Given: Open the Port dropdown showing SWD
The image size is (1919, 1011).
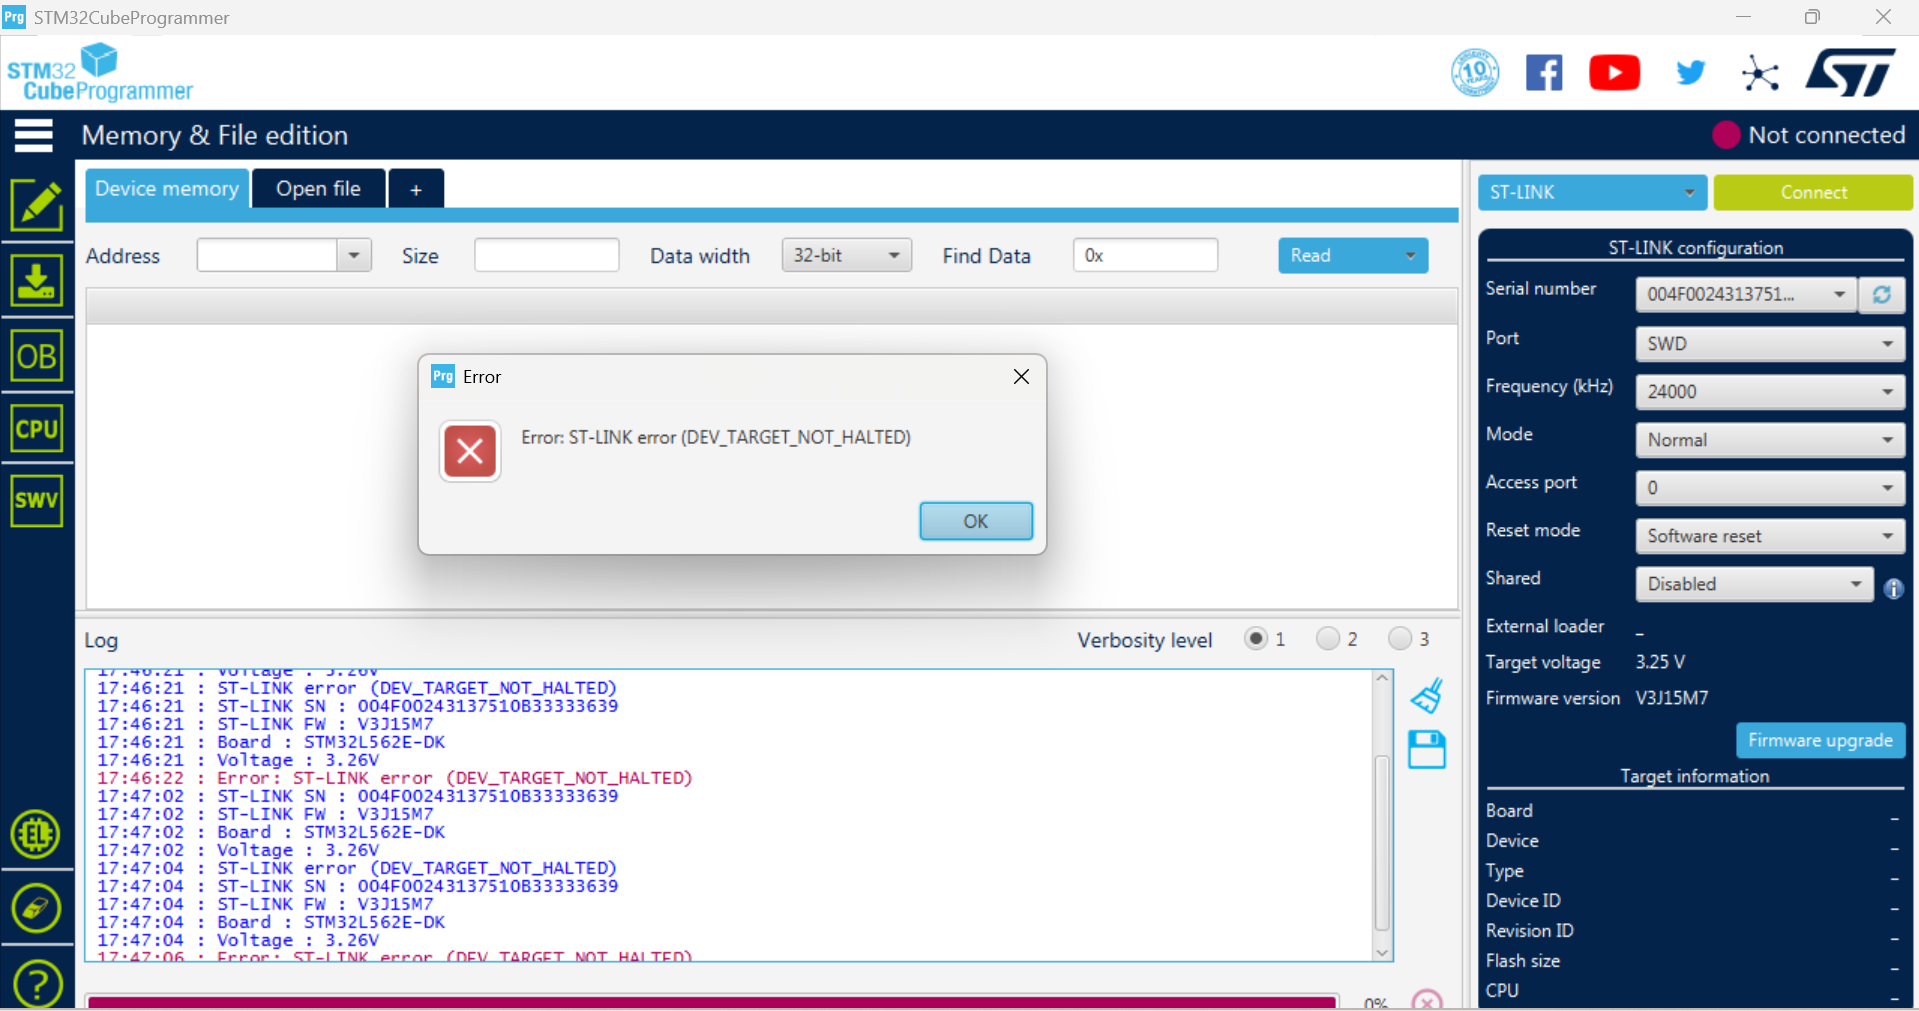Looking at the screenshot, I should [1769, 343].
